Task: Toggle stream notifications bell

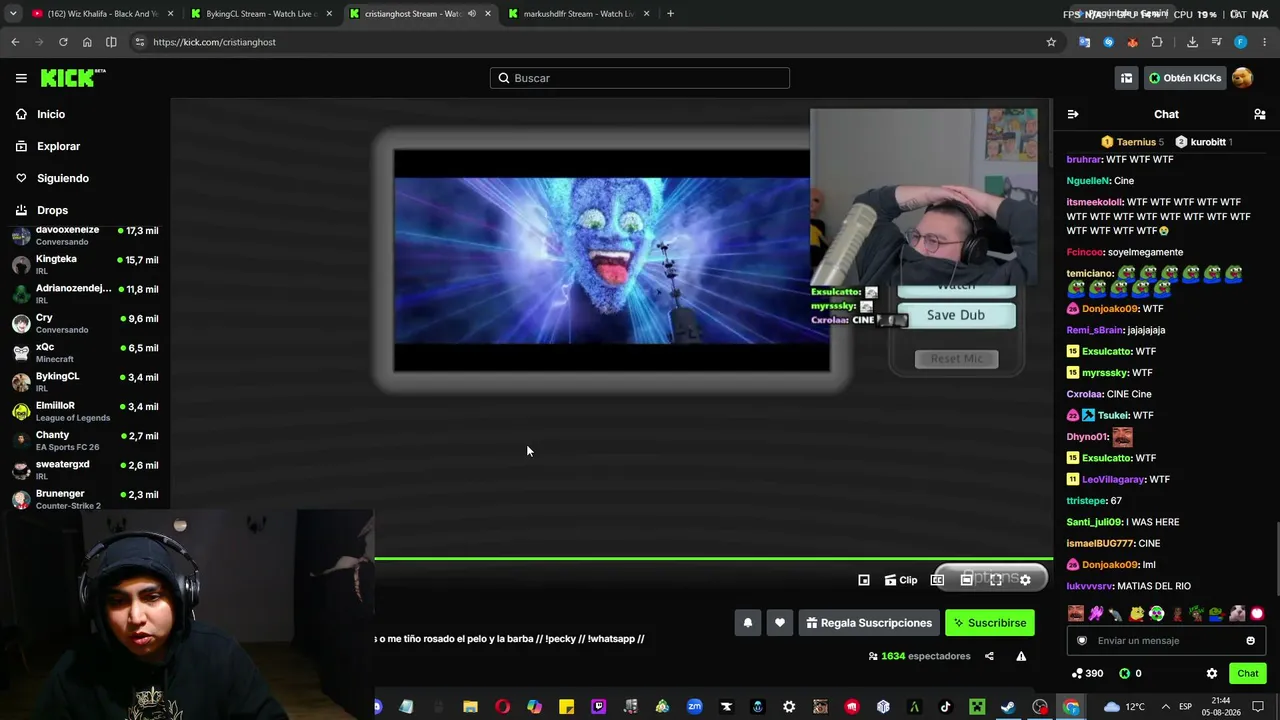Action: click(x=747, y=623)
